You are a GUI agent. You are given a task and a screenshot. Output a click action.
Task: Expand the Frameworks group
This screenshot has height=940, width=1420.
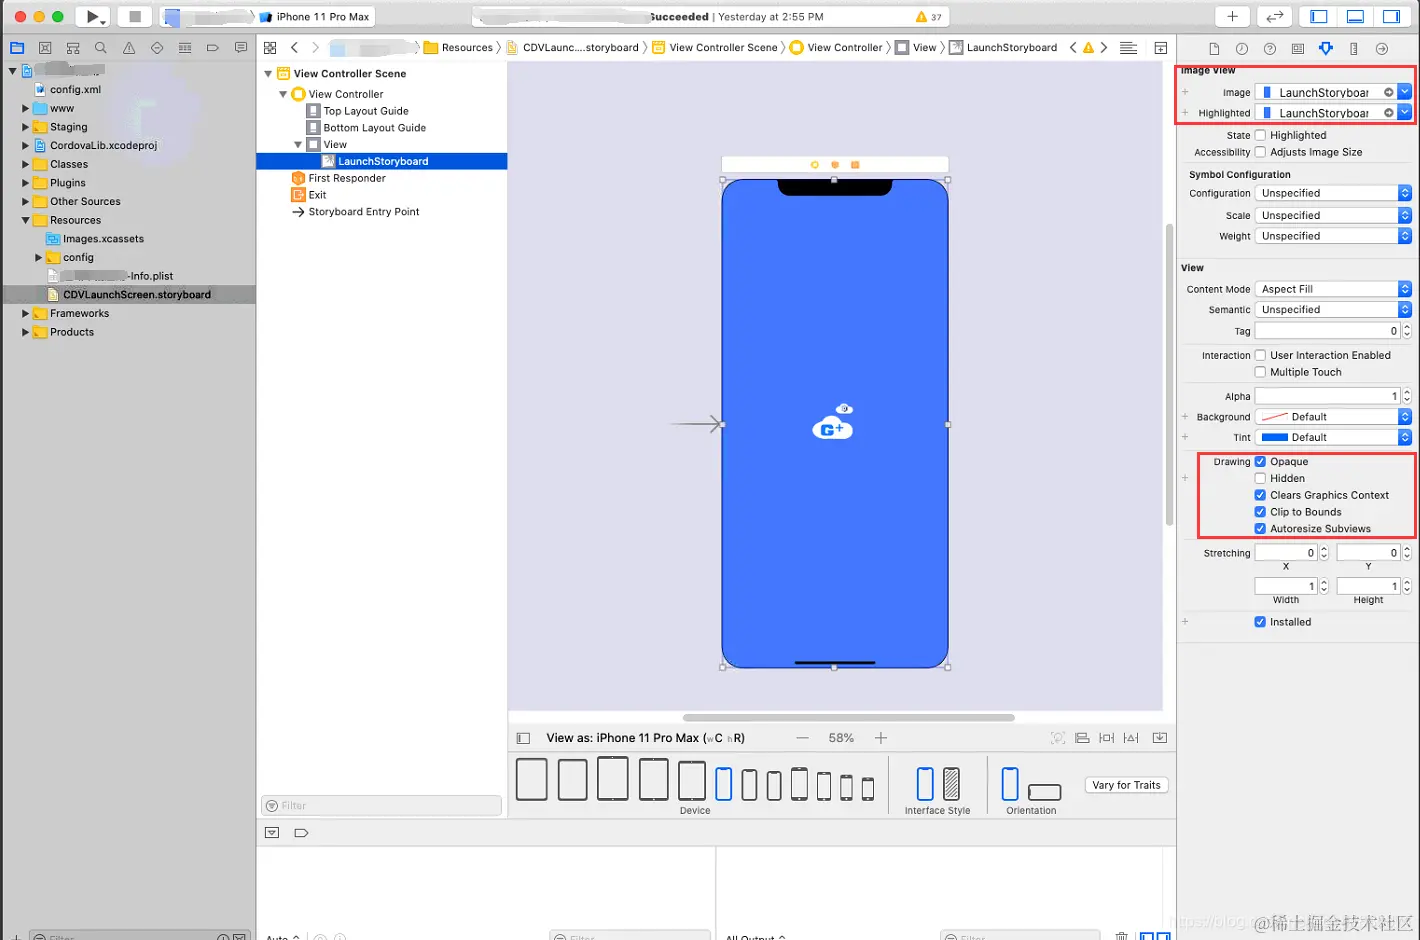[x=25, y=313]
